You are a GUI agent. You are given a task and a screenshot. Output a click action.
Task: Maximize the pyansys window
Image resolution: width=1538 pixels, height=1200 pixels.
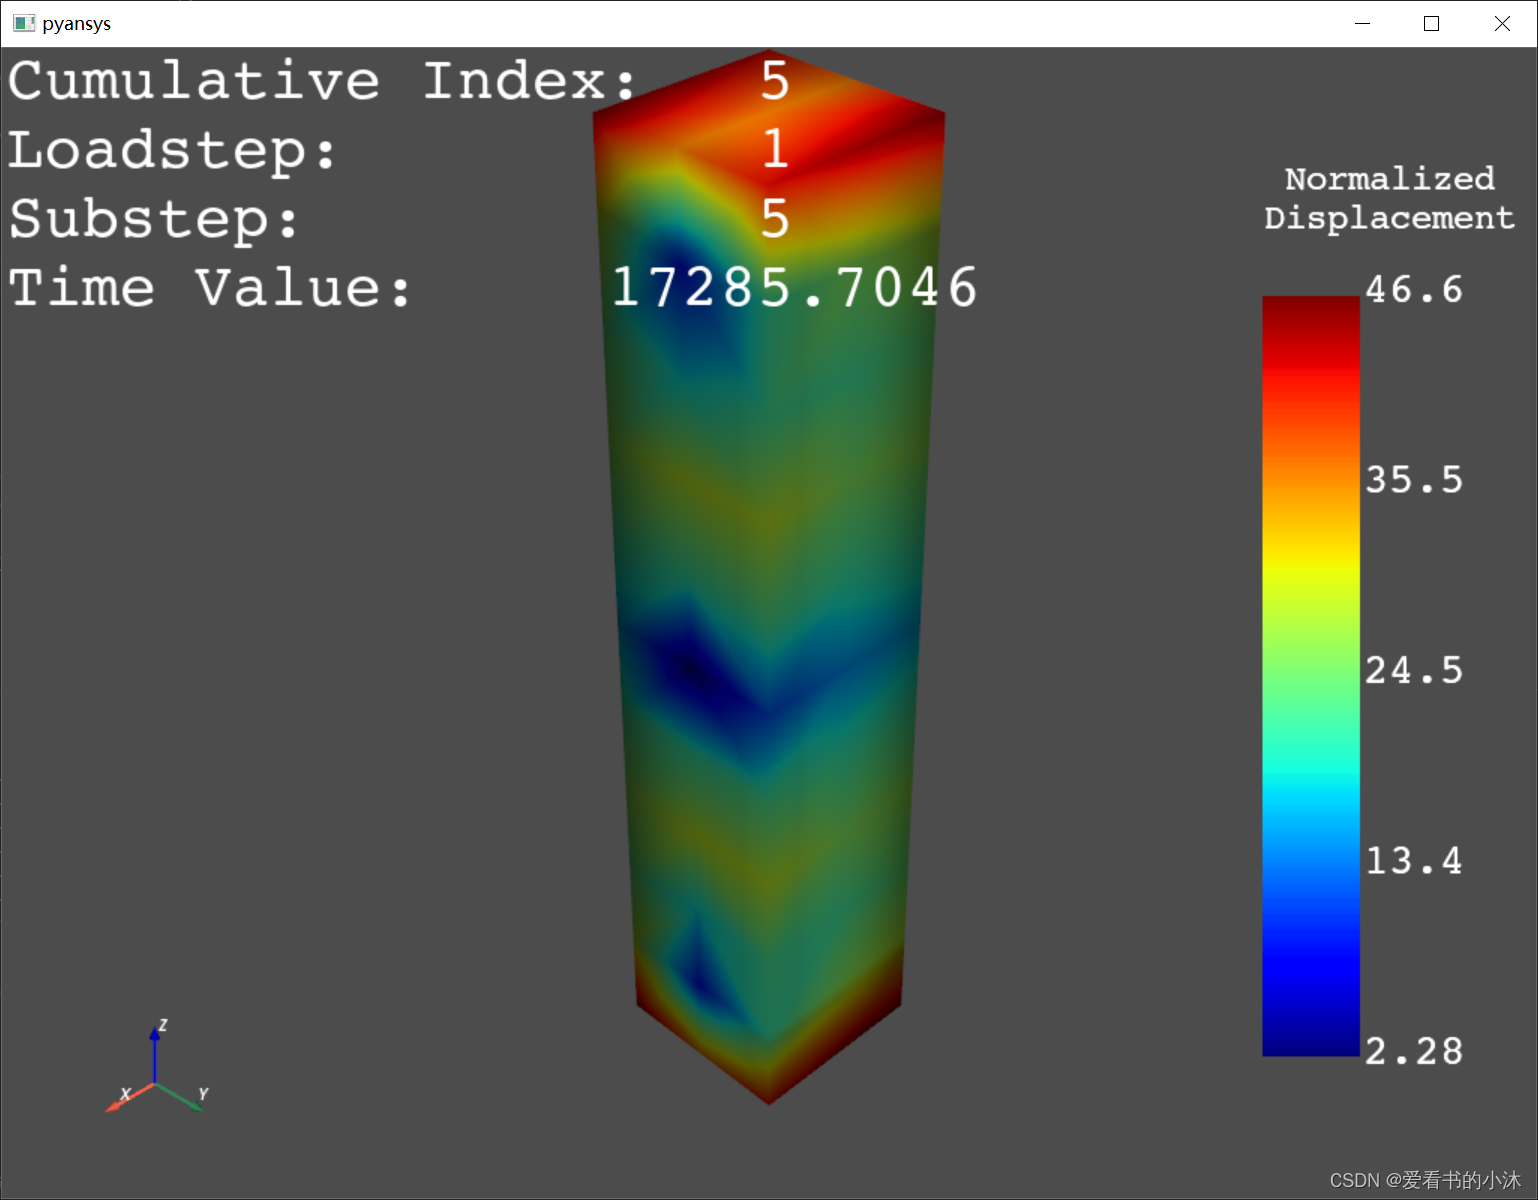(1431, 23)
